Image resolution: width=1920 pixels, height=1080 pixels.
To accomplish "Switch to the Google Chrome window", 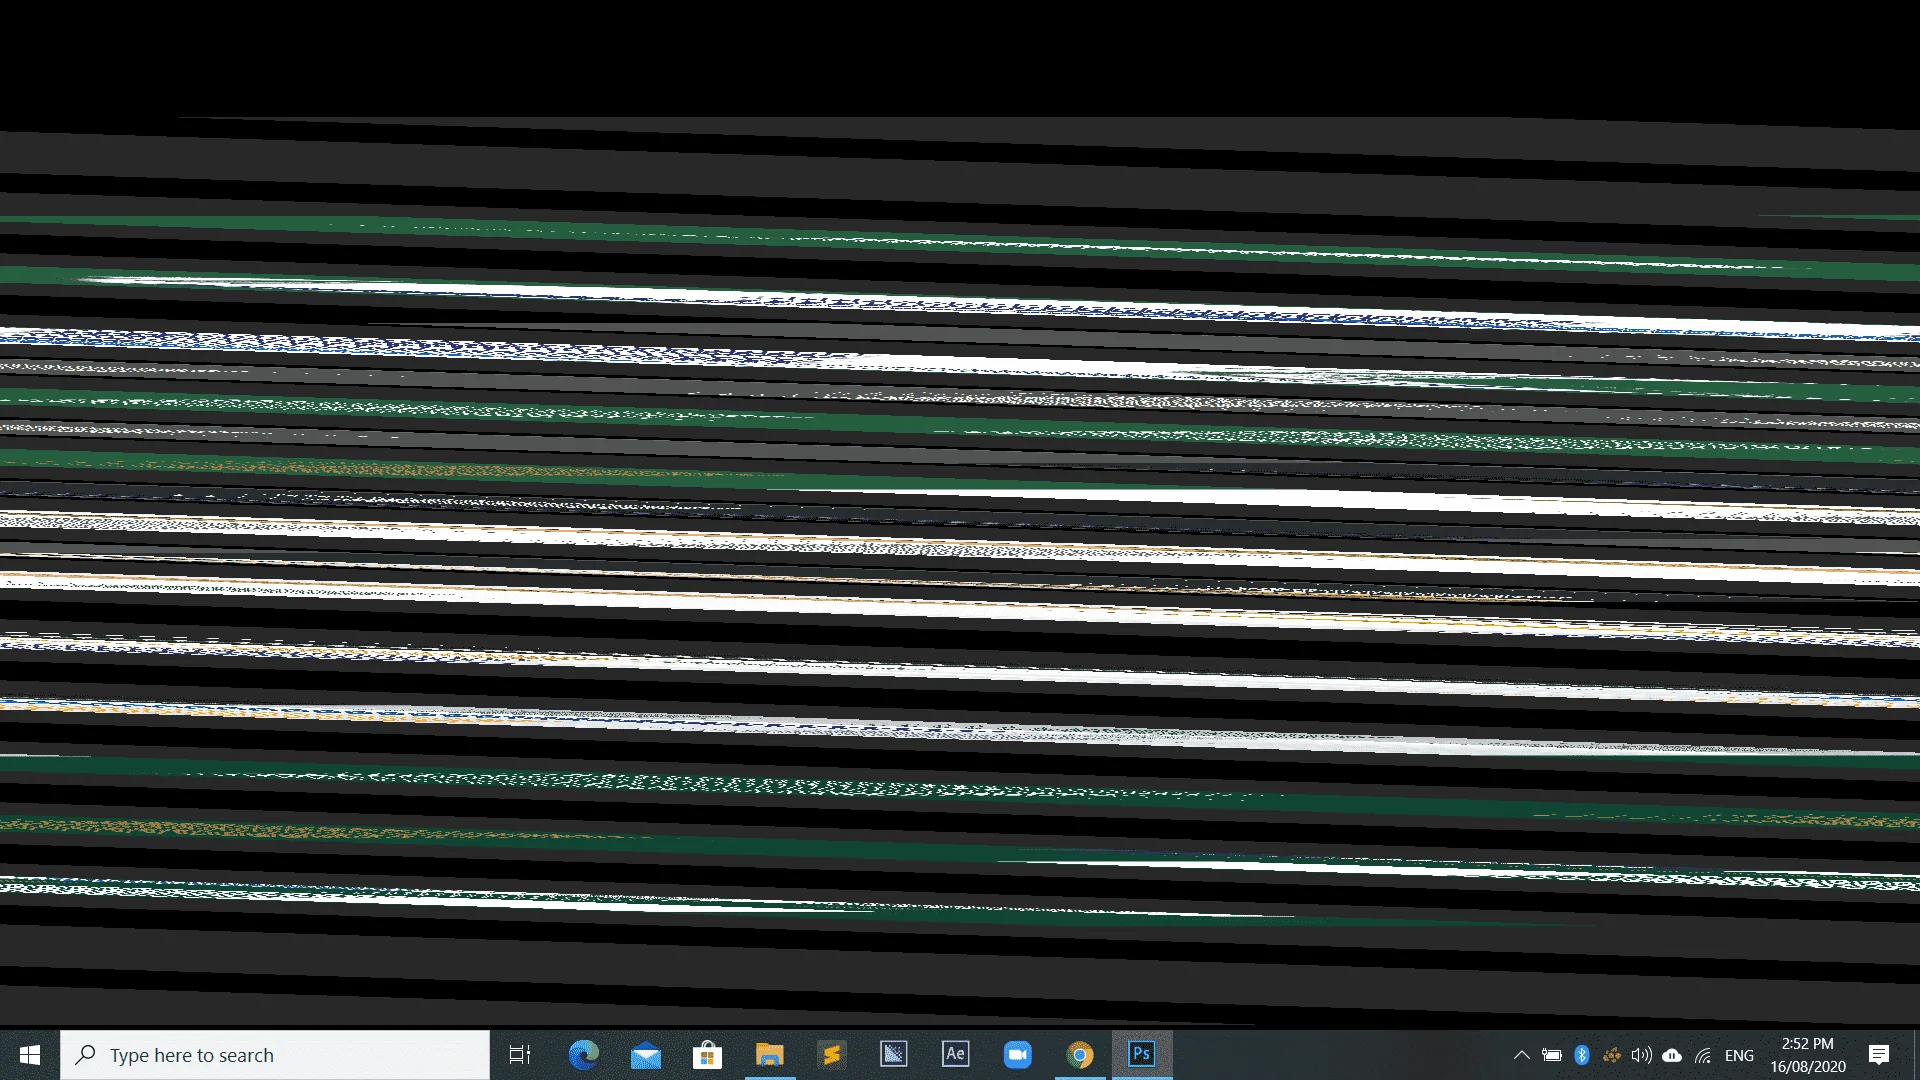I will (1080, 1055).
